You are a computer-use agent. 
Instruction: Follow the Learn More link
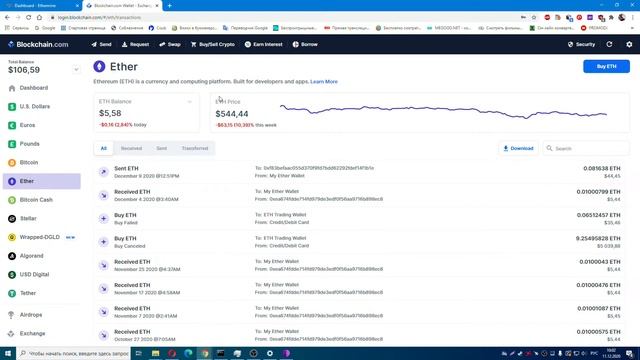click(x=324, y=82)
